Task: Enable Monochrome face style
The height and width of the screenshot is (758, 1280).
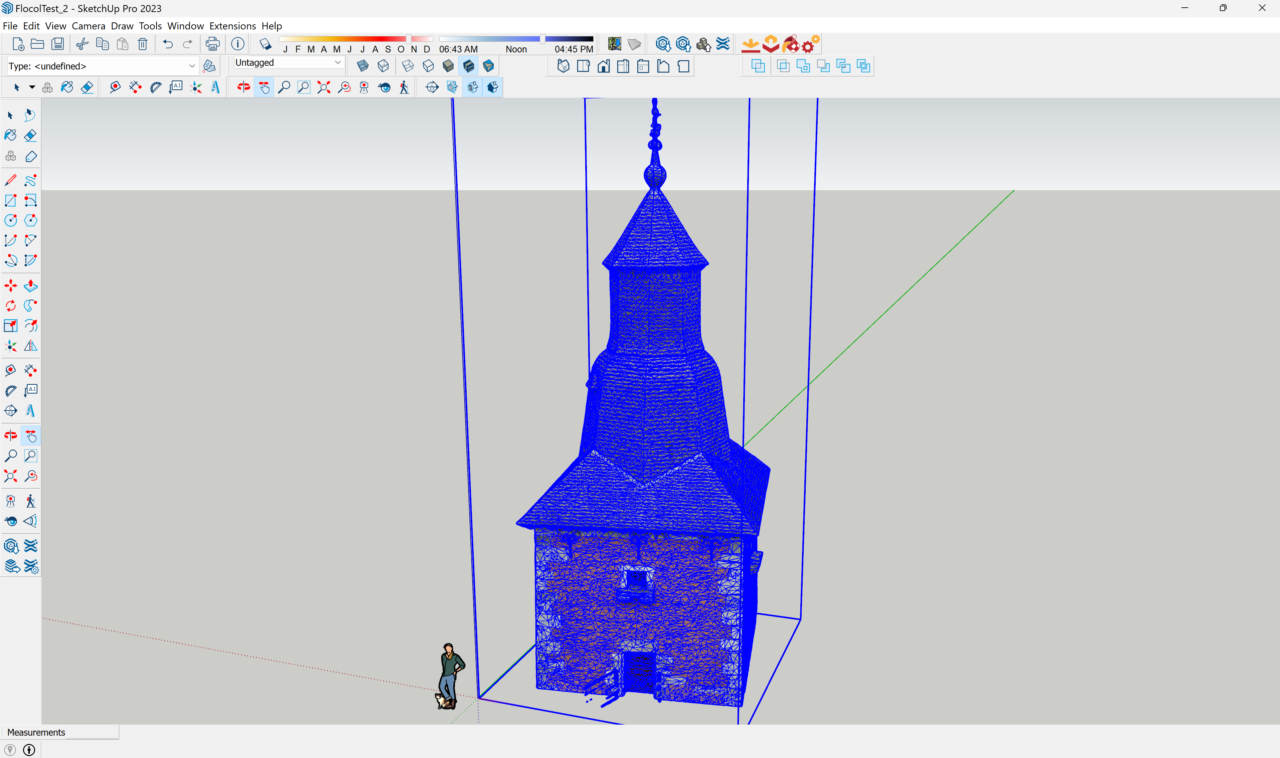Action: coord(488,65)
